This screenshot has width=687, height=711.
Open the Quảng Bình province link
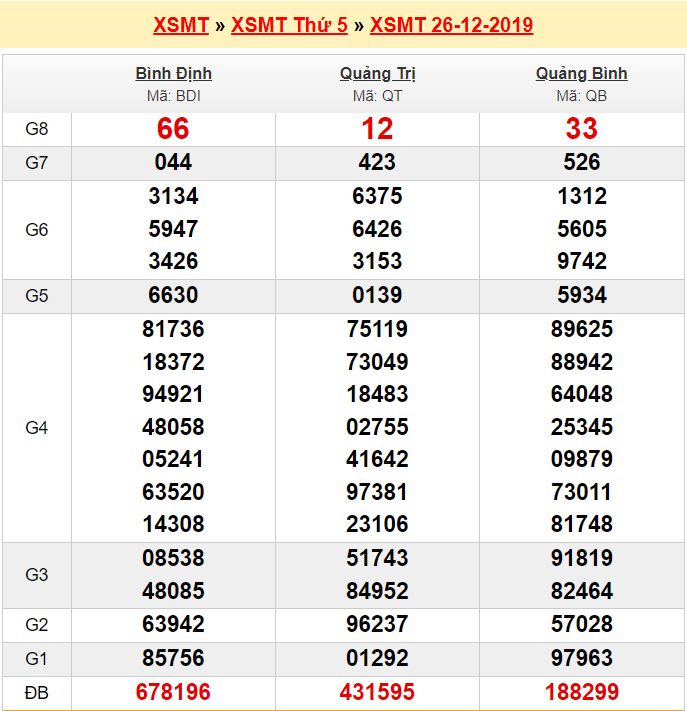click(x=581, y=74)
